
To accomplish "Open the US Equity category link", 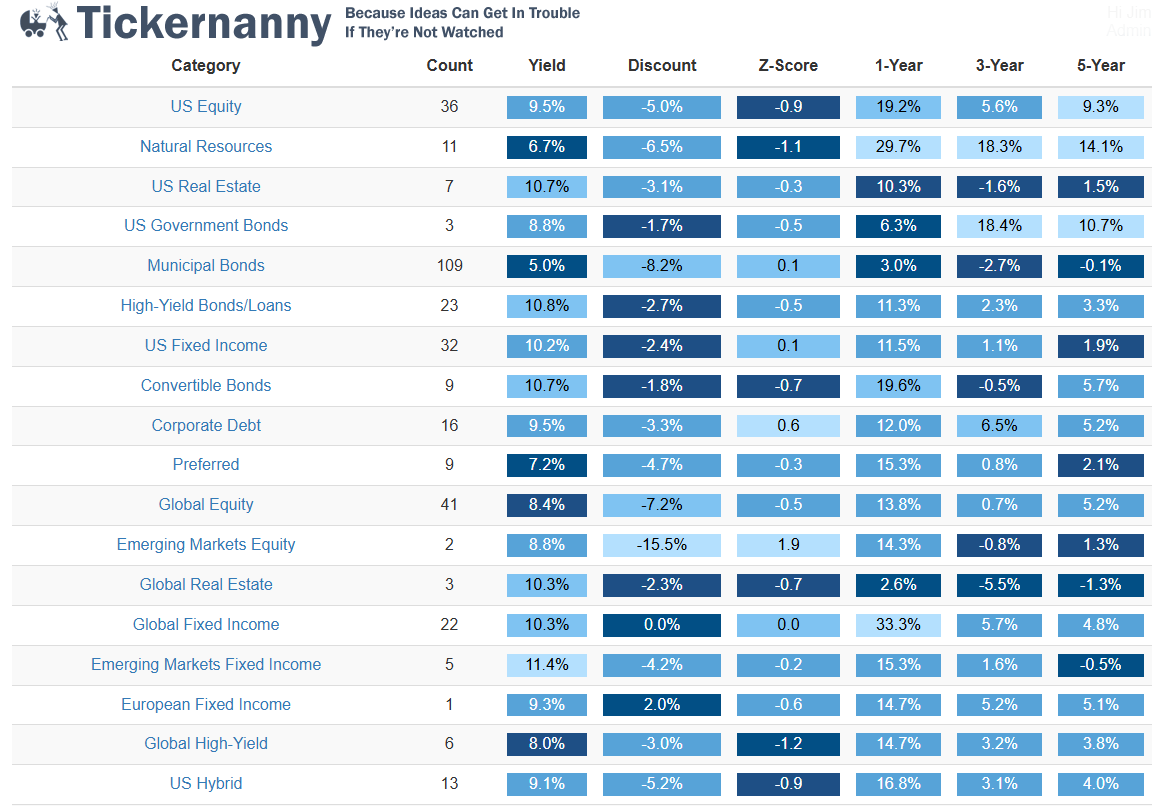I will [206, 107].
